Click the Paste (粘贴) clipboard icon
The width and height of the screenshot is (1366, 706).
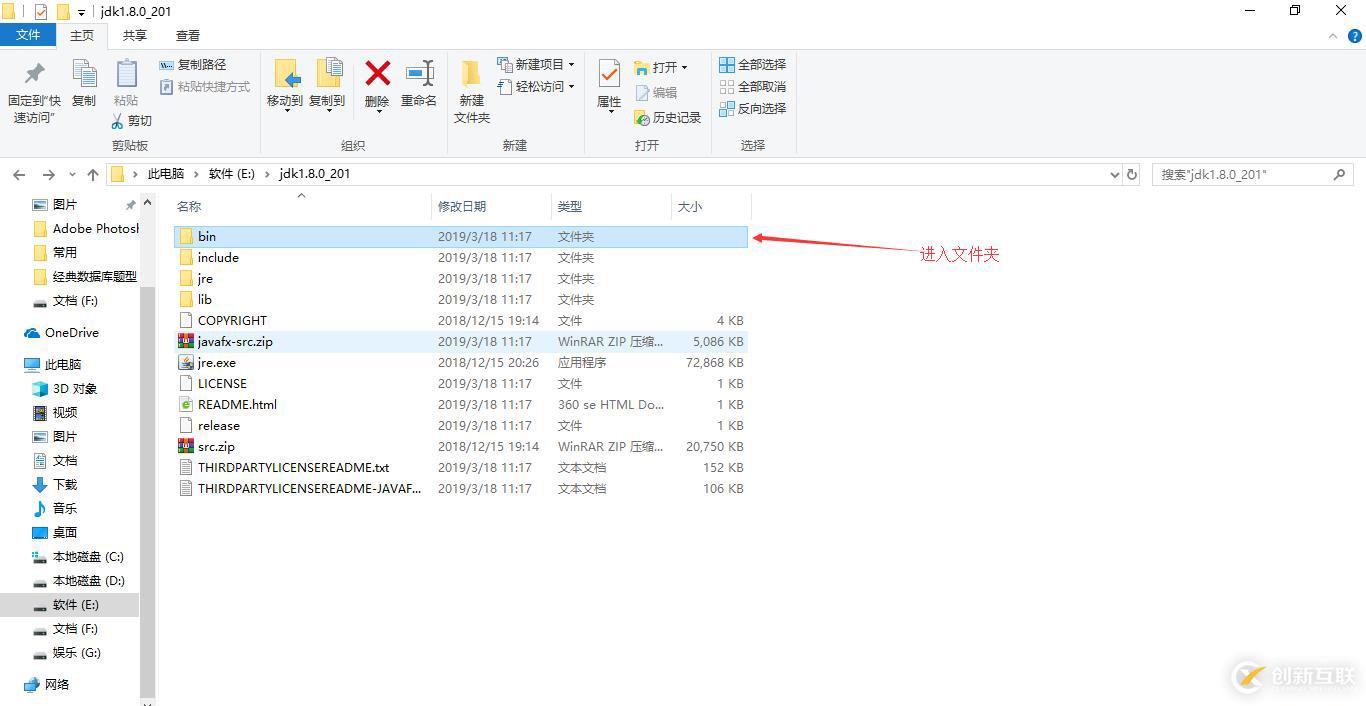click(126, 74)
